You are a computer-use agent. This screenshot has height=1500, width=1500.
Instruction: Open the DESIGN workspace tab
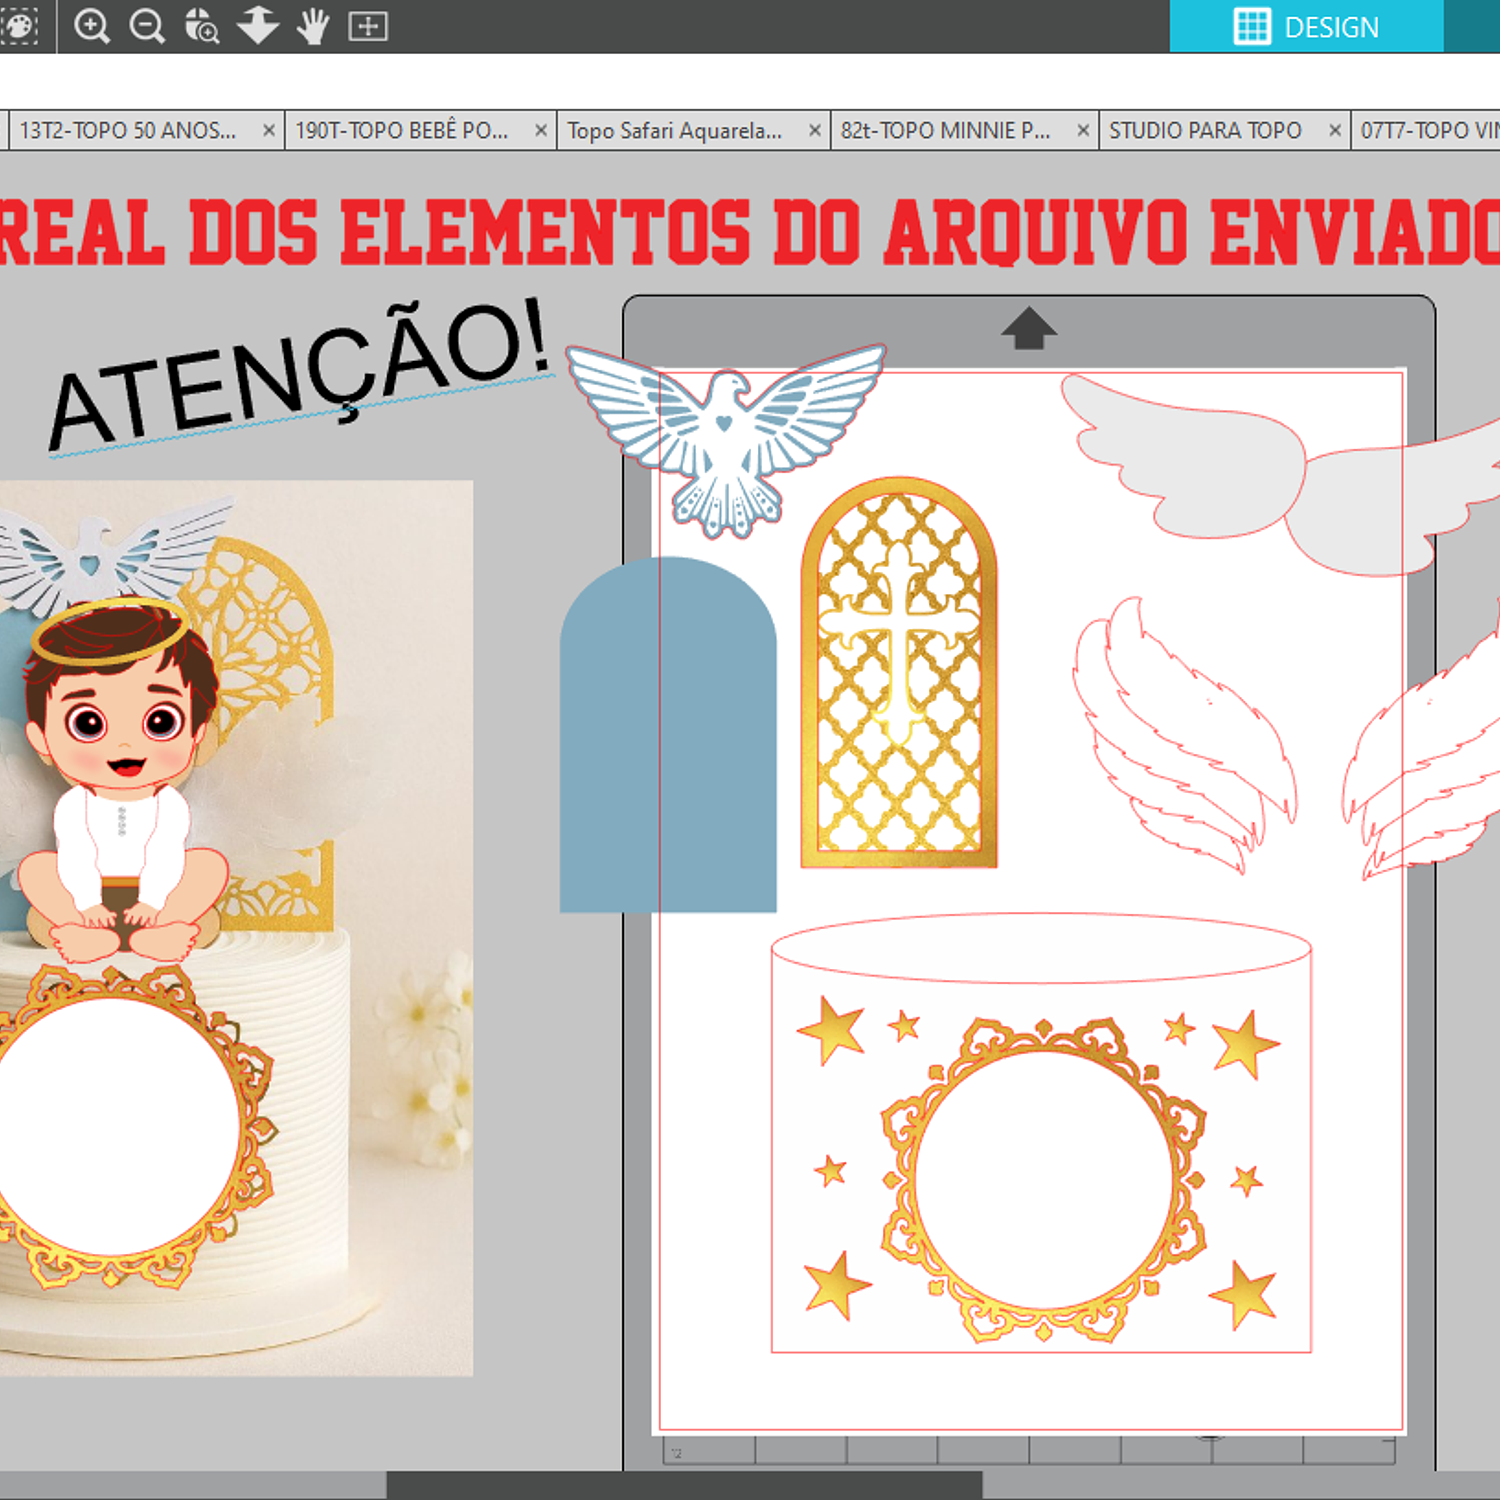(x=1306, y=27)
